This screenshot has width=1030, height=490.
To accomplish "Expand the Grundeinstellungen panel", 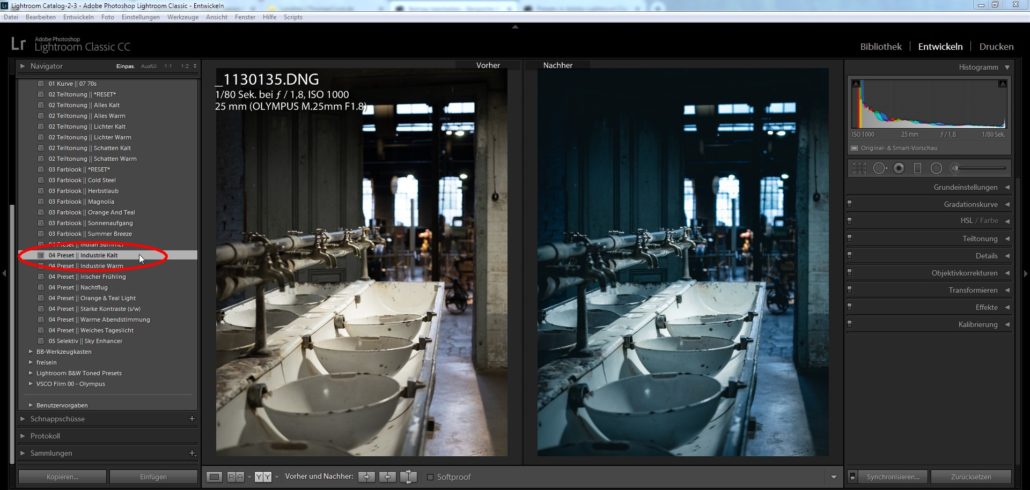I will (x=1007, y=187).
